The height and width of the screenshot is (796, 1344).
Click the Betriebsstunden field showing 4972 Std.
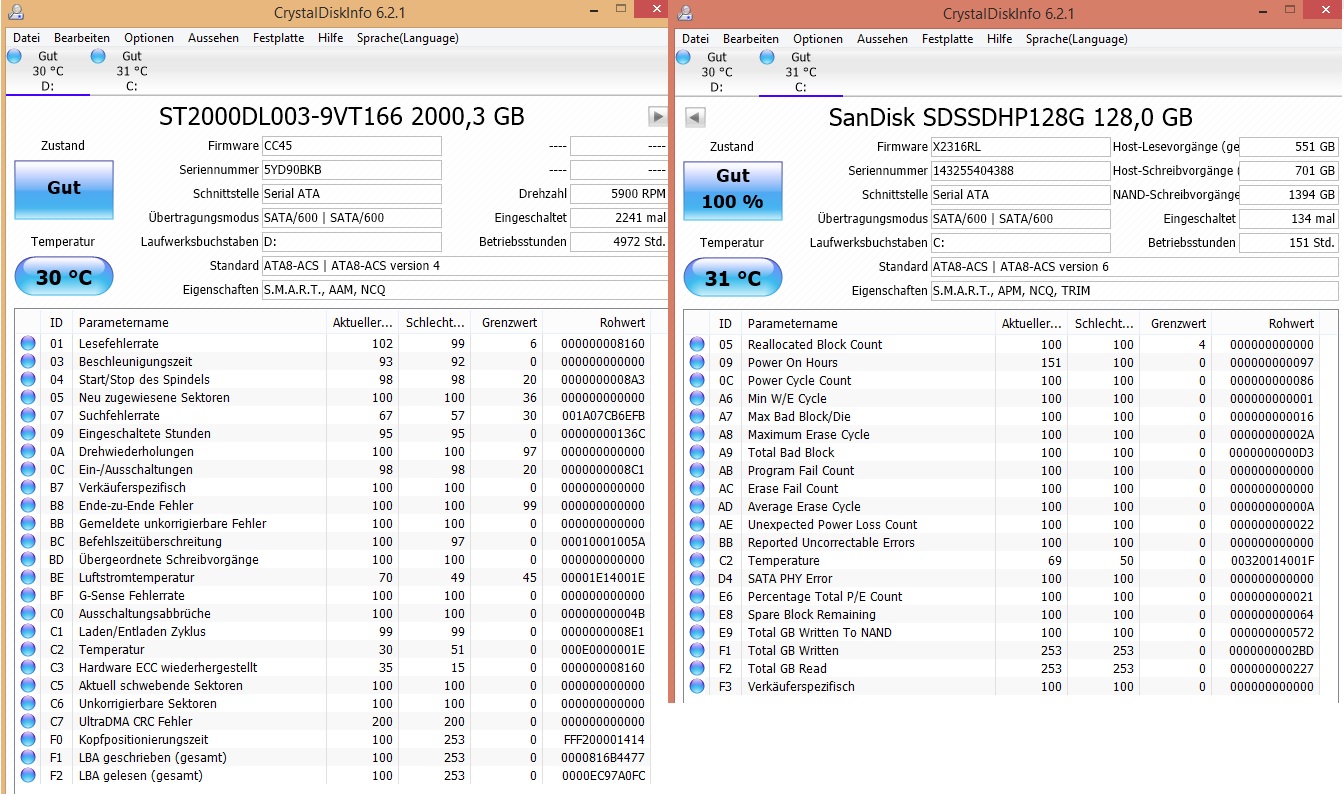pos(619,242)
